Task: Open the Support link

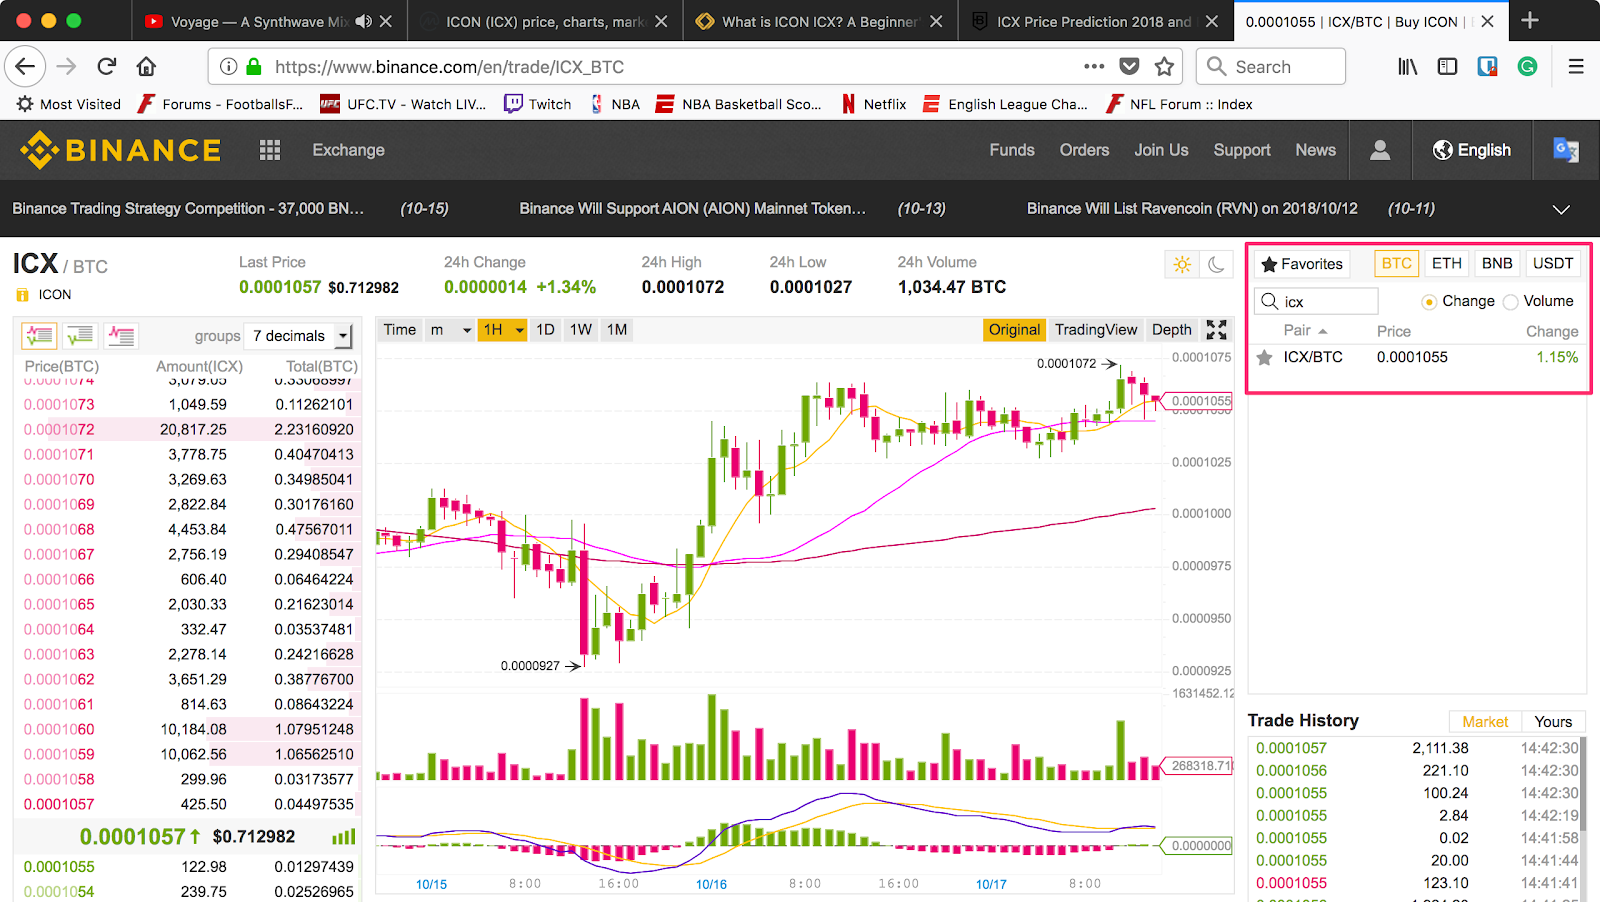Action: click(1242, 150)
